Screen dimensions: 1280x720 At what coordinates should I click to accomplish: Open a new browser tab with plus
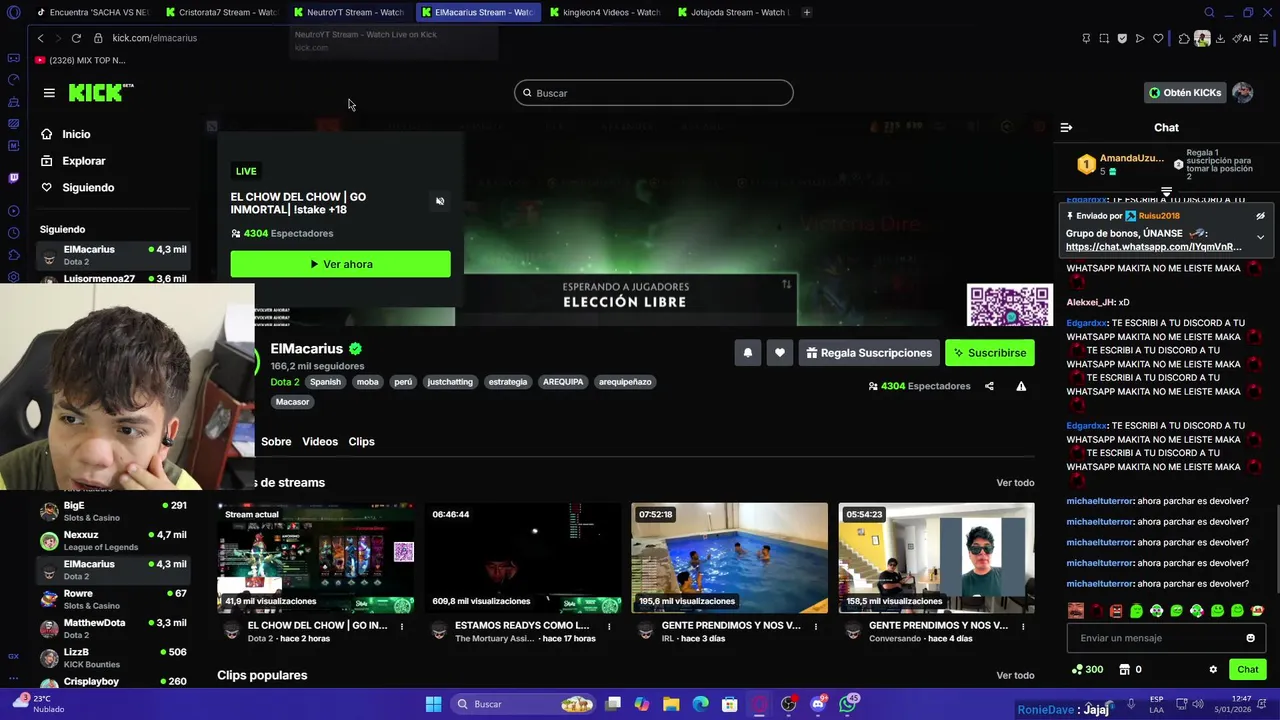[x=807, y=12]
